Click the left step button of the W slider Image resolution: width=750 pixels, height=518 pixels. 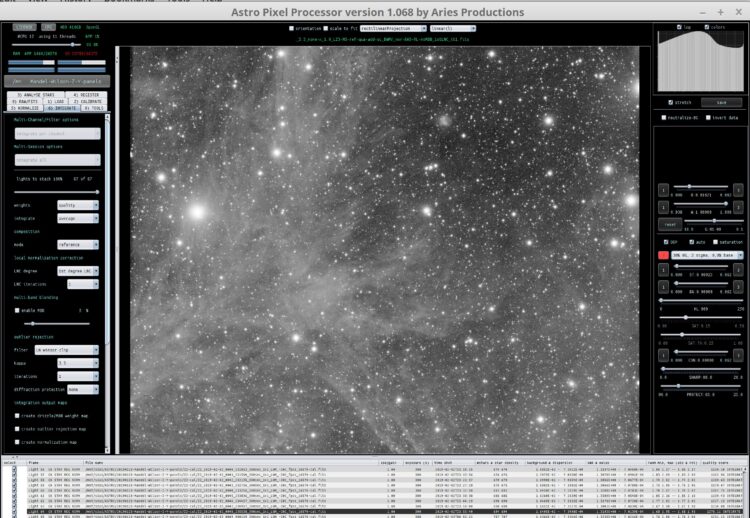click(x=663, y=207)
